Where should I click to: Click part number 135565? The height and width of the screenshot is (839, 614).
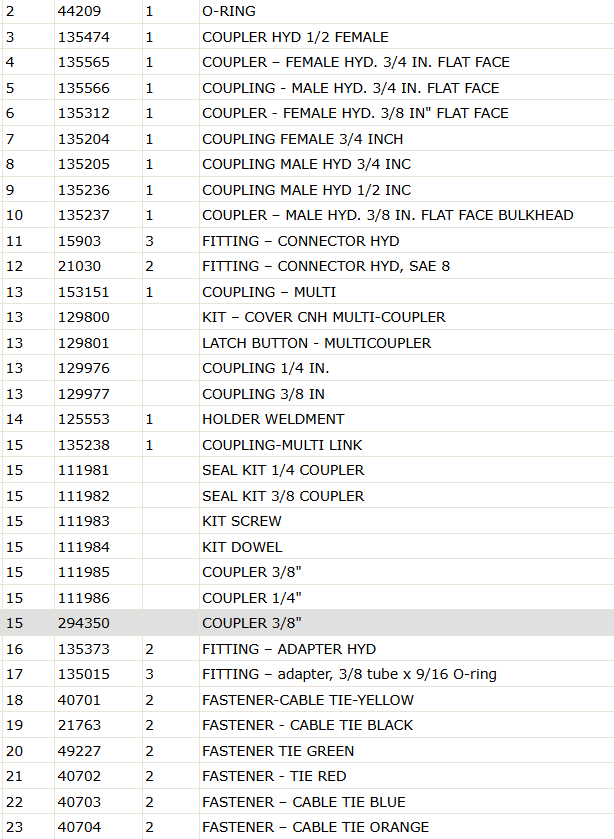point(84,62)
